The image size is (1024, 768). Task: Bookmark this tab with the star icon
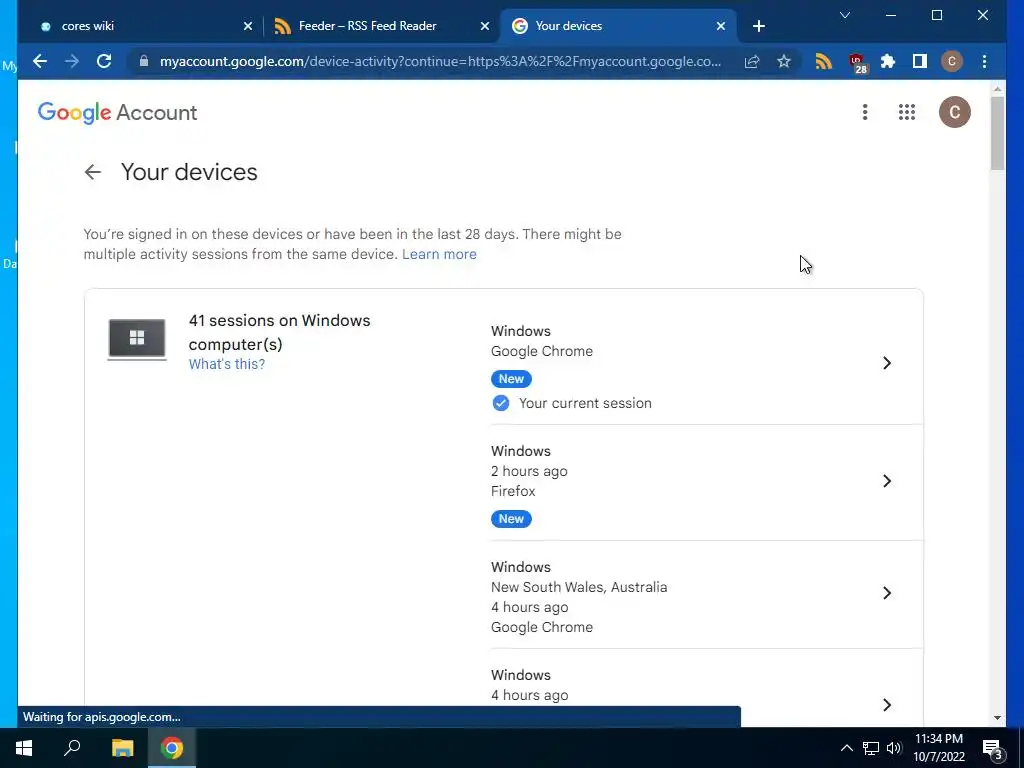click(x=784, y=61)
